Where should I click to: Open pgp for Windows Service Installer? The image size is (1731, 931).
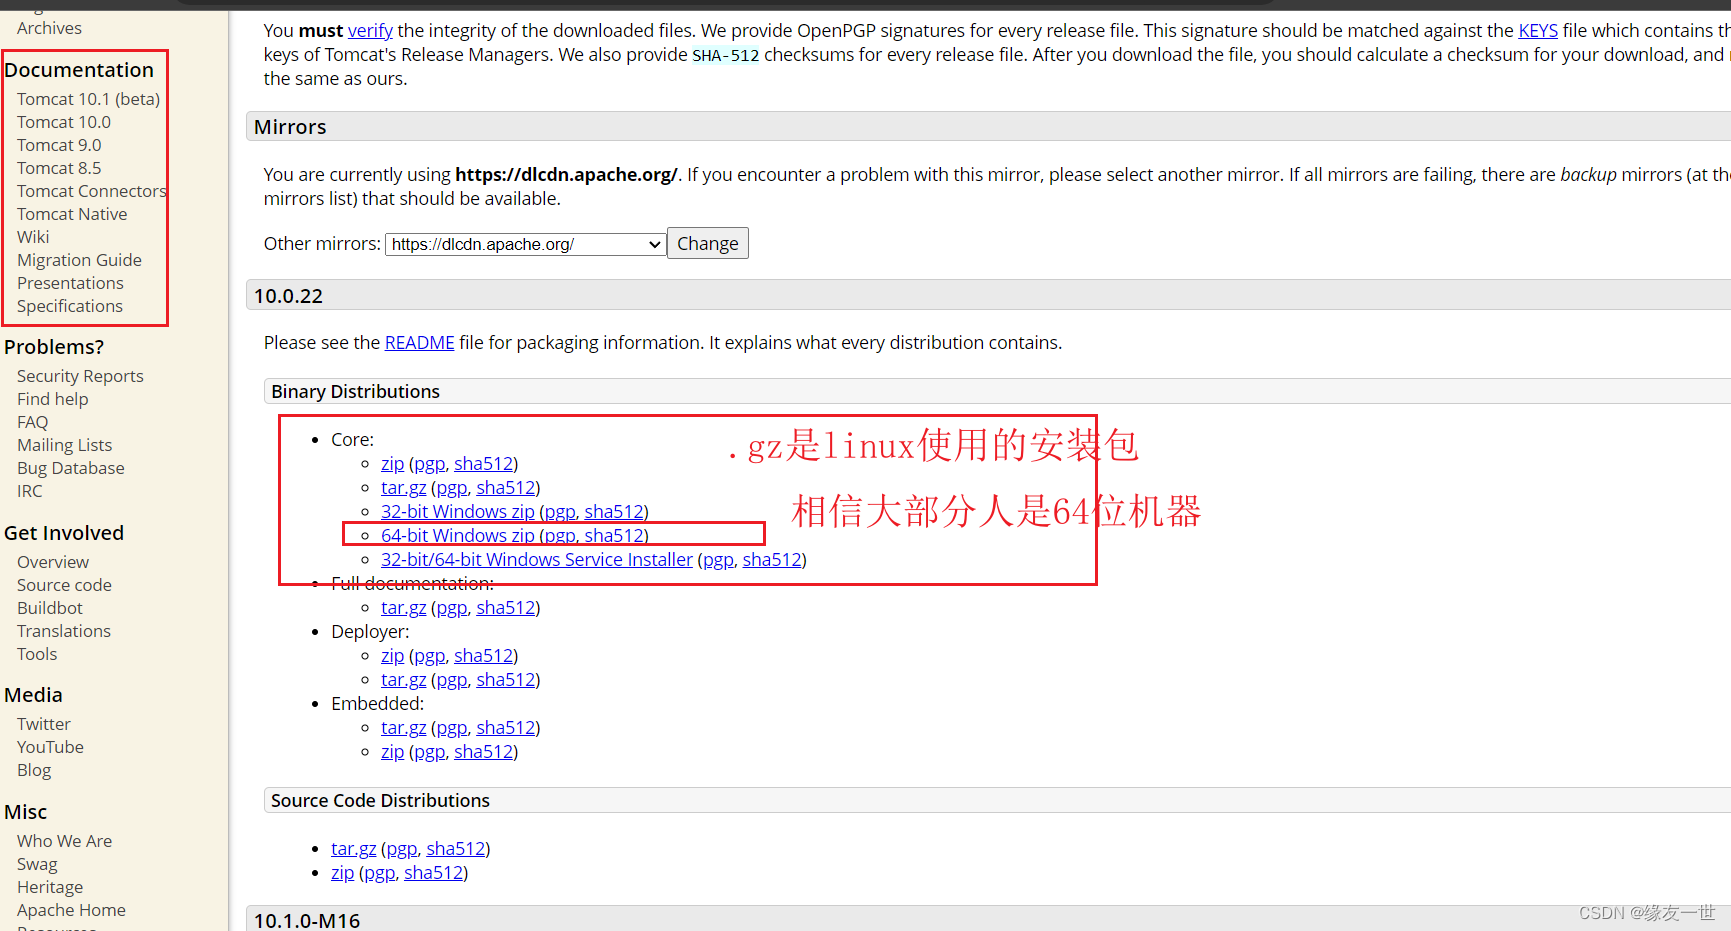tap(718, 560)
